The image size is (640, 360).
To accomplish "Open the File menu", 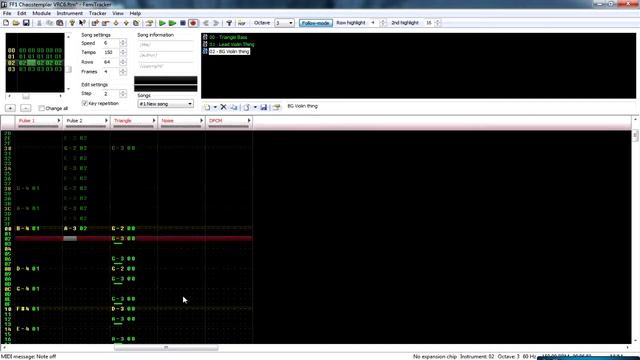I will coord(7,13).
